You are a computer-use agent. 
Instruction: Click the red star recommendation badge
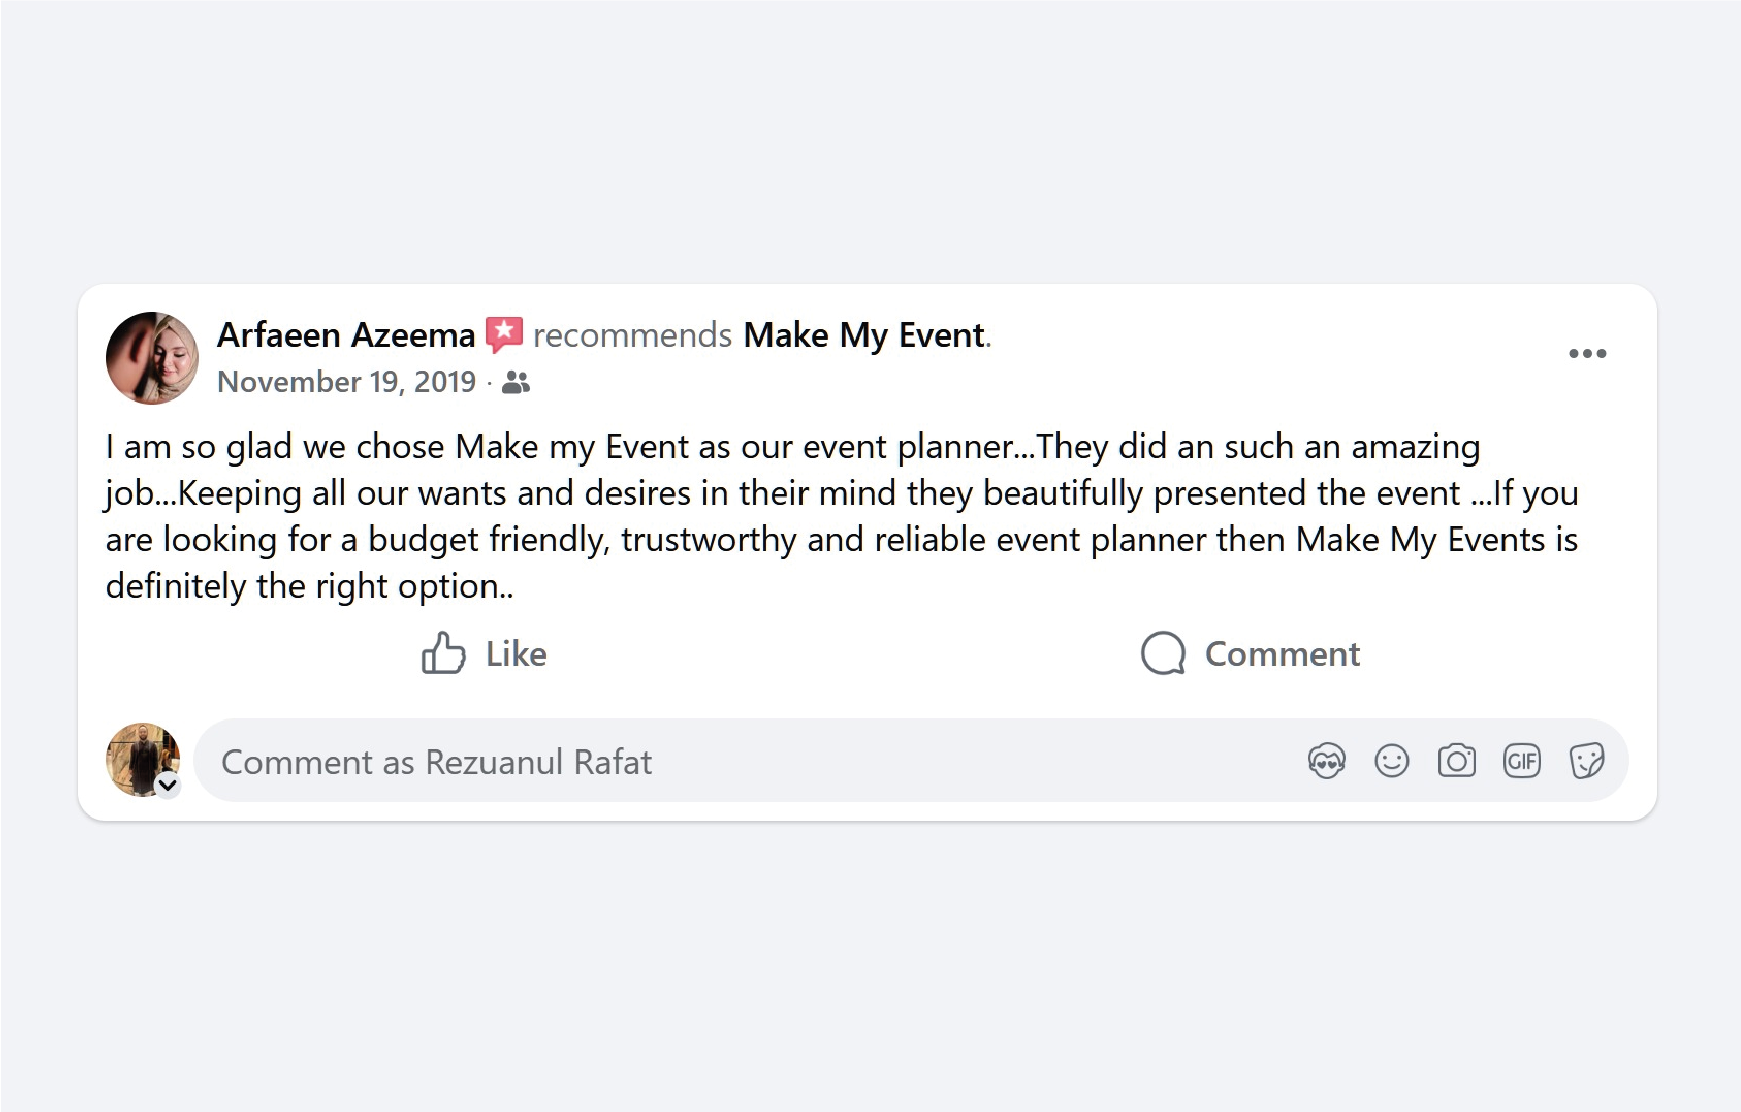tap(504, 334)
